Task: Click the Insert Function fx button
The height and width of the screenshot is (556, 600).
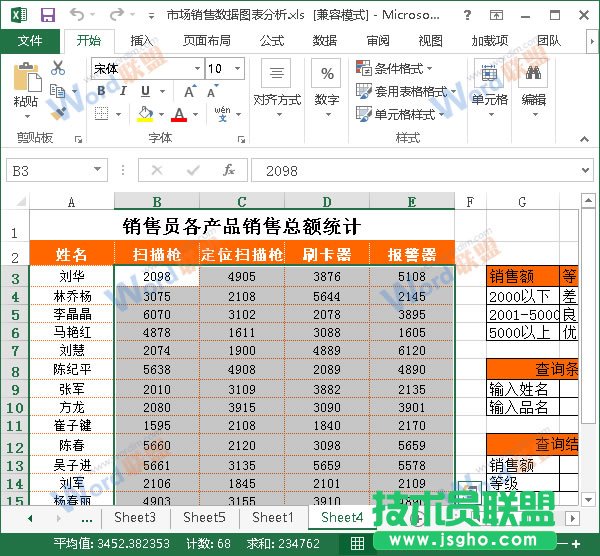Action: pyautogui.click(x=228, y=170)
